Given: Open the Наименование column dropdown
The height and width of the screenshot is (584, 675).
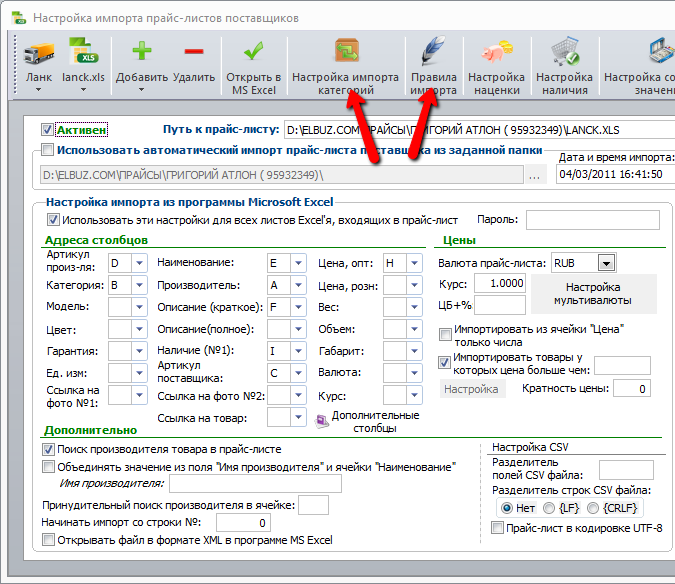Looking at the screenshot, I should 298,263.
